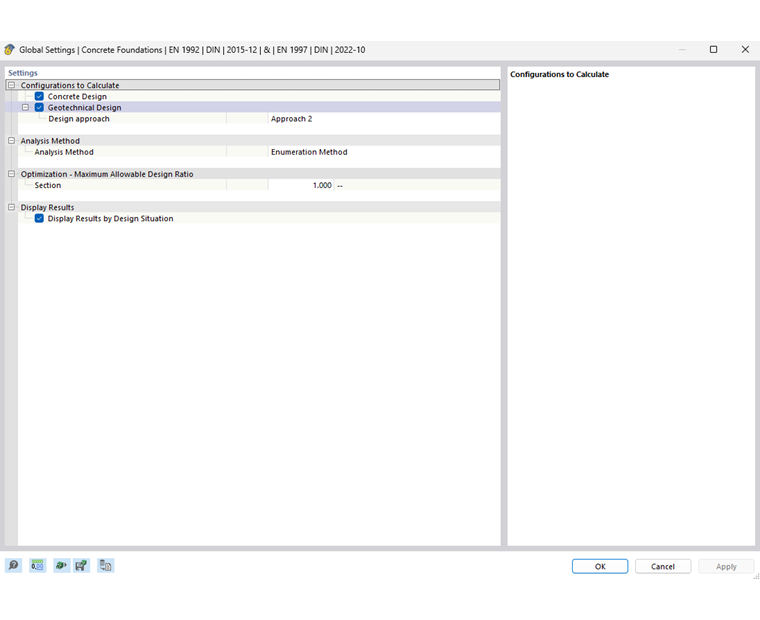This screenshot has width=760, height=620.
Task: Collapse the Geotechnical Design sub-tree
Action: coord(25,107)
